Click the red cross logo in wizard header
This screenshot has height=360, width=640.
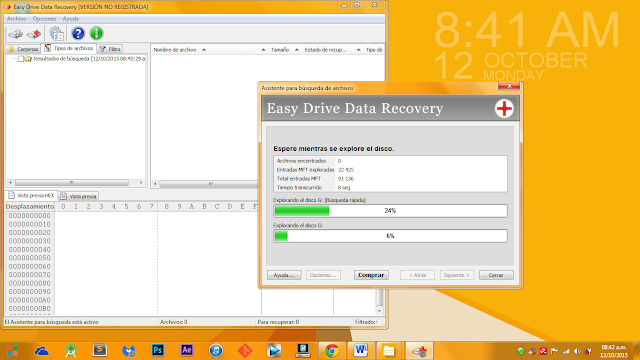coord(504,109)
